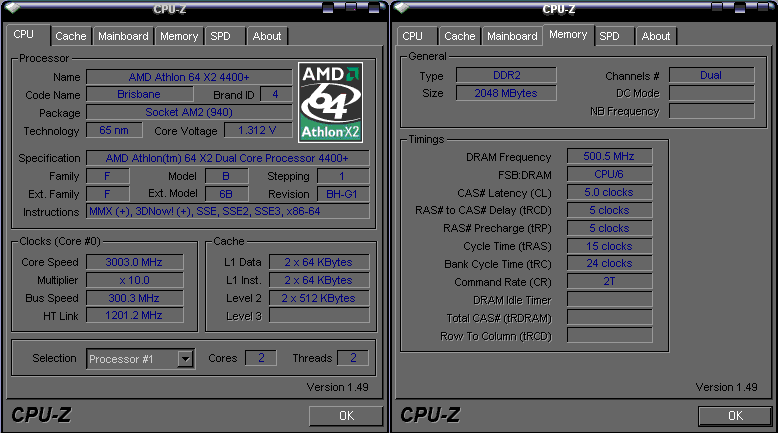Click the memory Size value '2048 MBytes'

point(506,93)
